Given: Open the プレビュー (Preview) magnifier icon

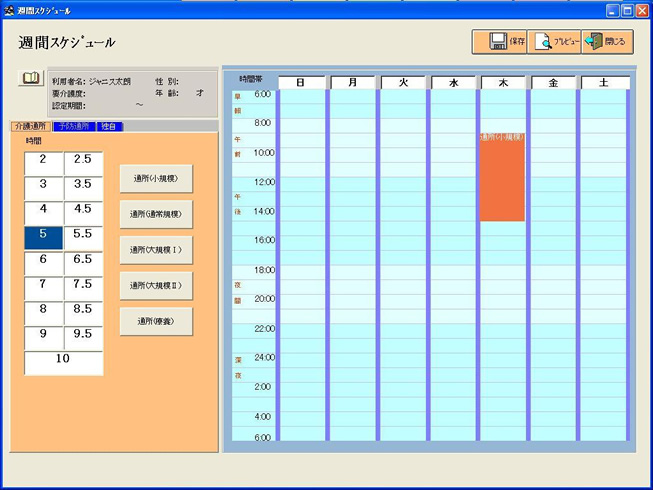Looking at the screenshot, I should tap(543, 42).
